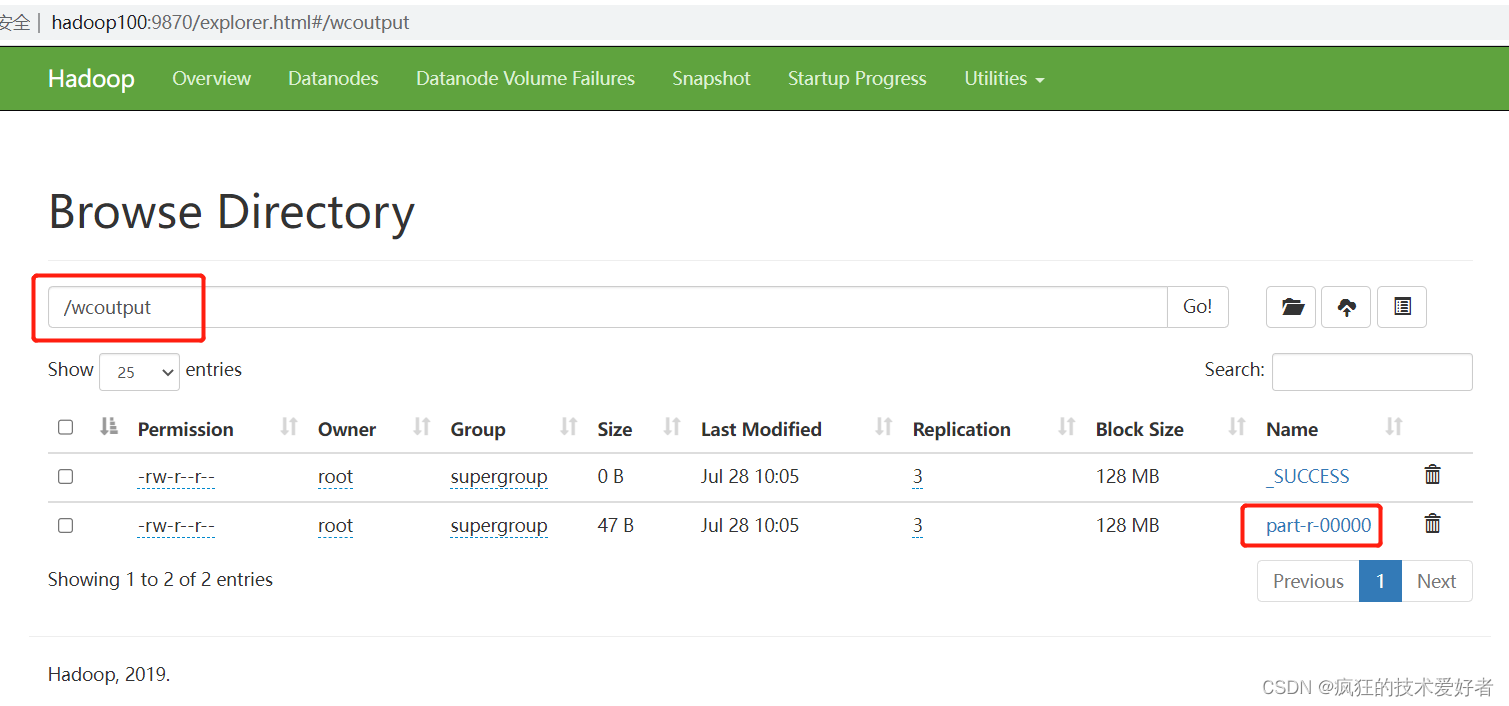Open the Show entries count dropdown
1509x706 pixels.
point(139,372)
